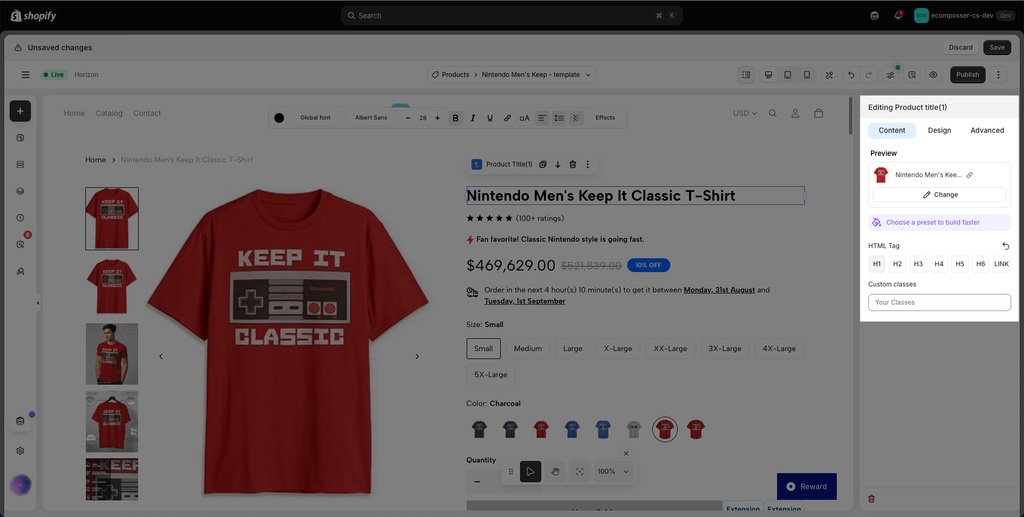Open the 100% zoom level dropdown
The image size is (1024, 517).
point(613,471)
